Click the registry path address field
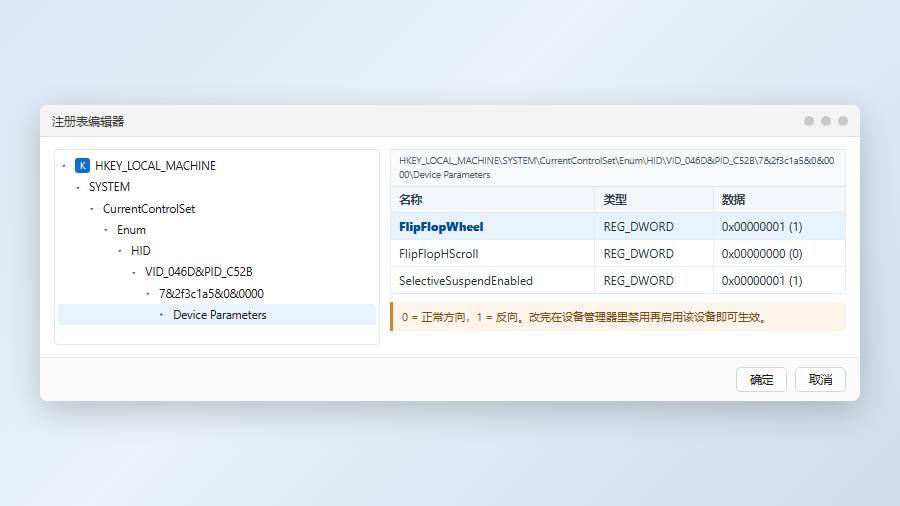Viewport: 900px width, 506px height. (618, 168)
